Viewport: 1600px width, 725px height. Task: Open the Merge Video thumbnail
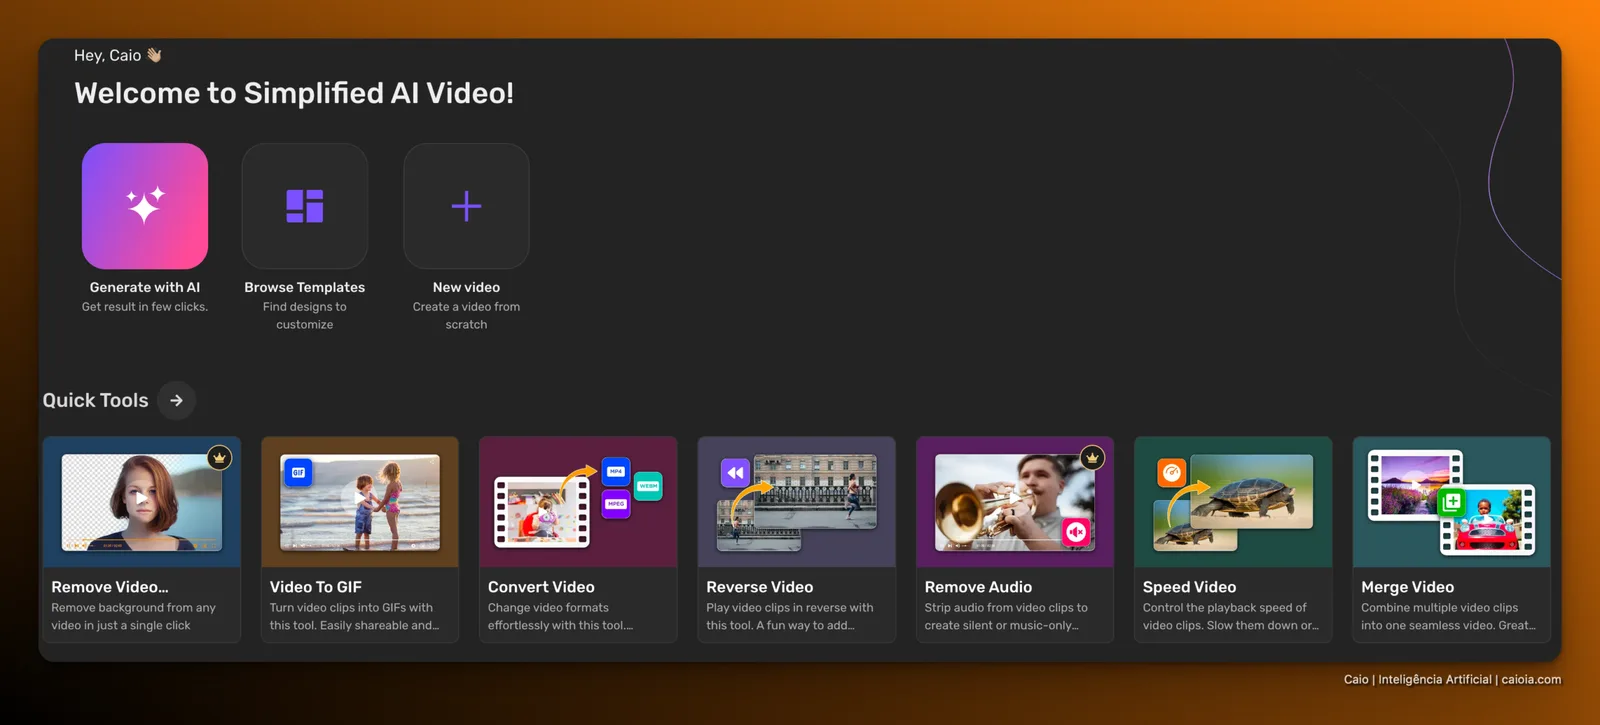1451,502
